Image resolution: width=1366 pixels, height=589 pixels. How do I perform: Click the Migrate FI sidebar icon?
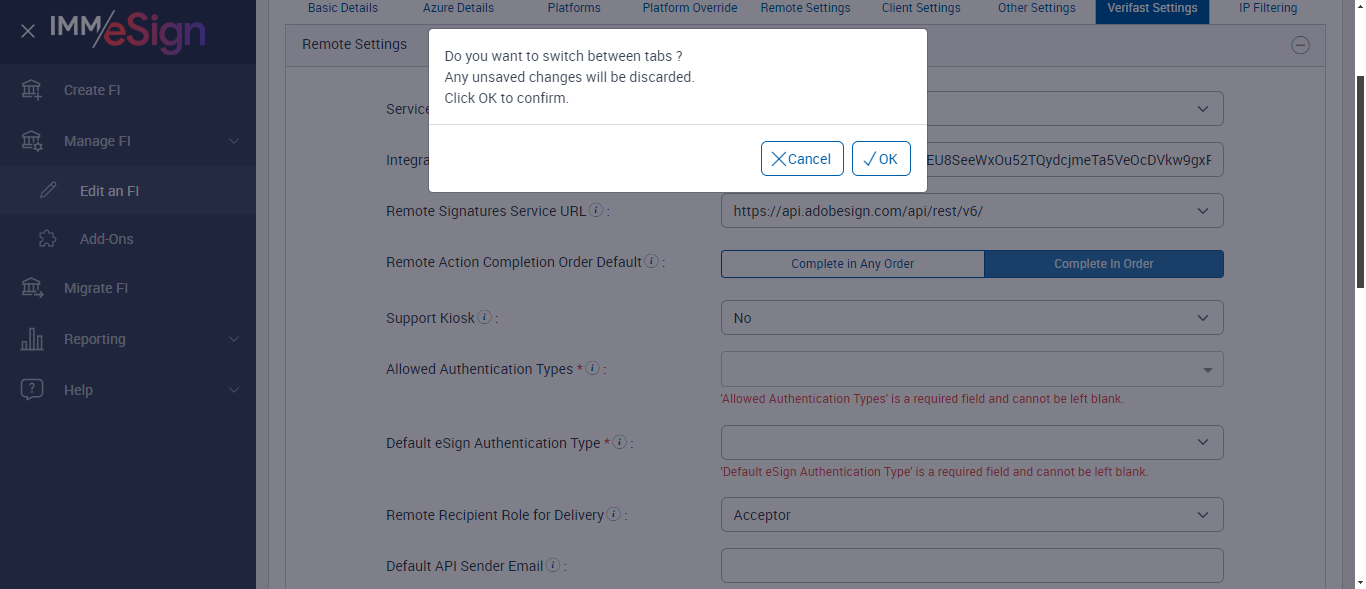[32, 288]
